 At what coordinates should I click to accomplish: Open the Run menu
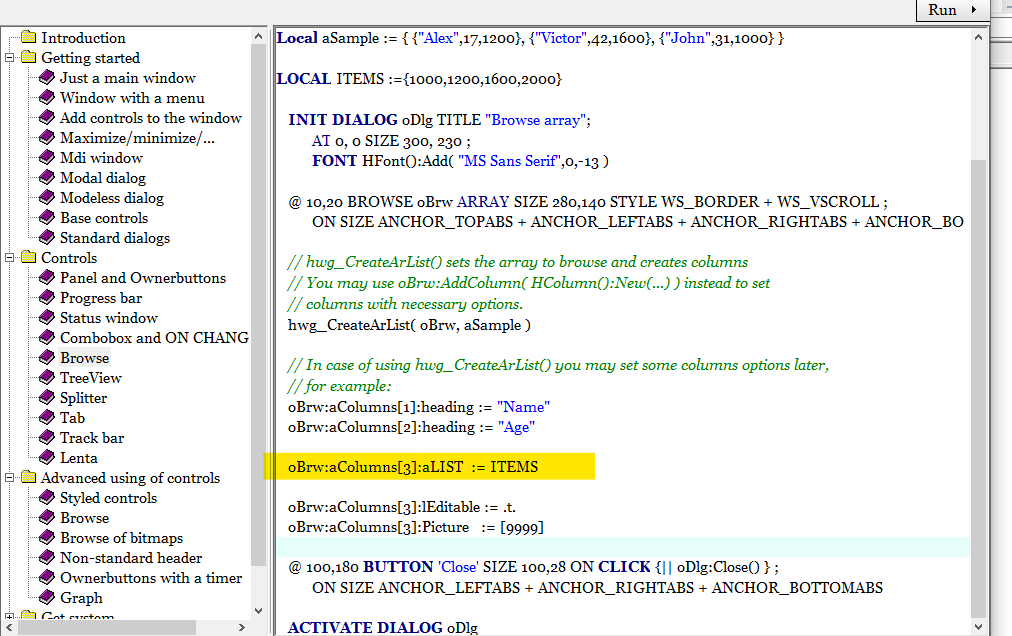click(x=951, y=10)
